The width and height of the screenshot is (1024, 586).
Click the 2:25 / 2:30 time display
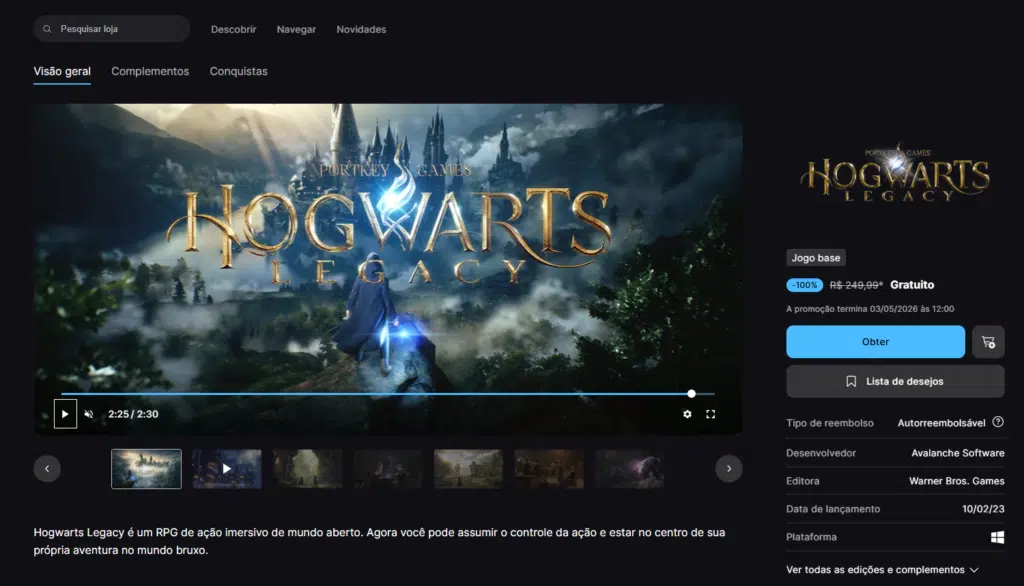click(x=133, y=414)
